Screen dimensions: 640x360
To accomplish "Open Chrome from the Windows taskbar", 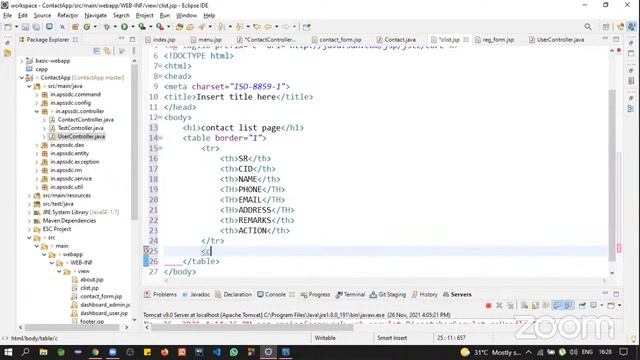I will pyautogui.click(x=95, y=352).
